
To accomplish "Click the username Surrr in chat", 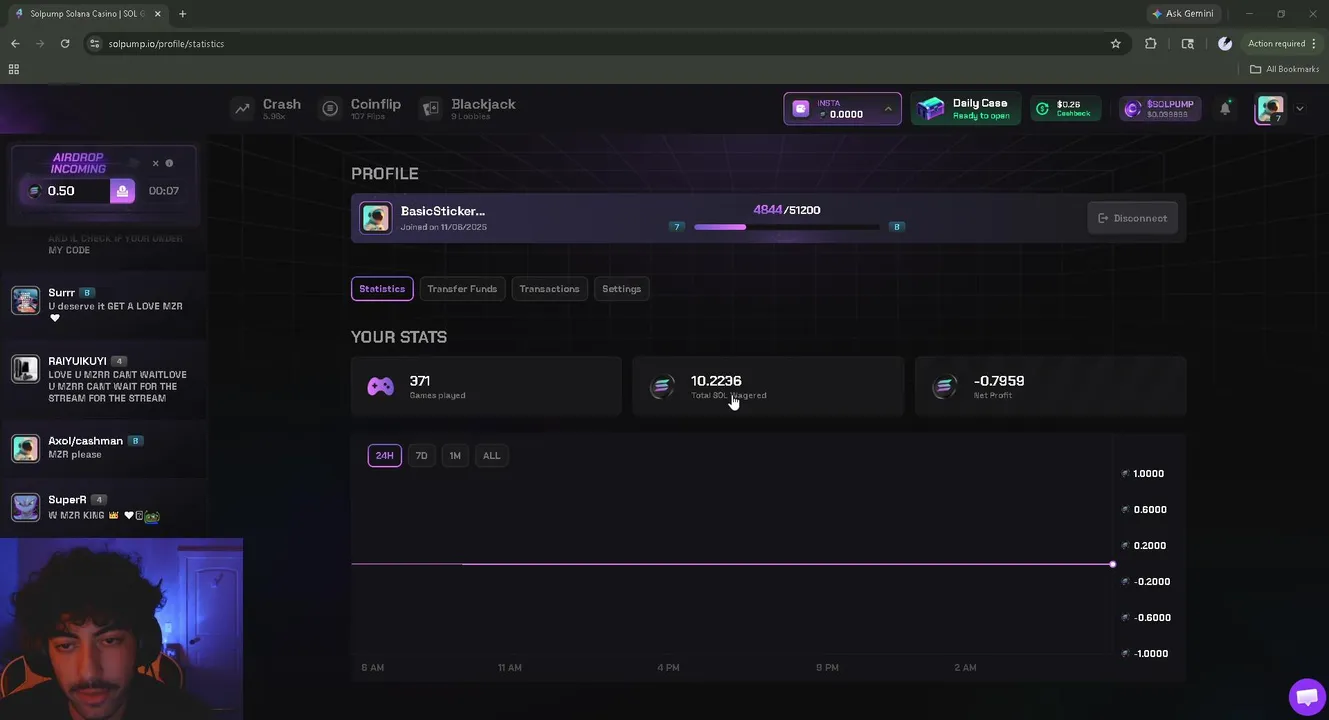I will 61,292.
